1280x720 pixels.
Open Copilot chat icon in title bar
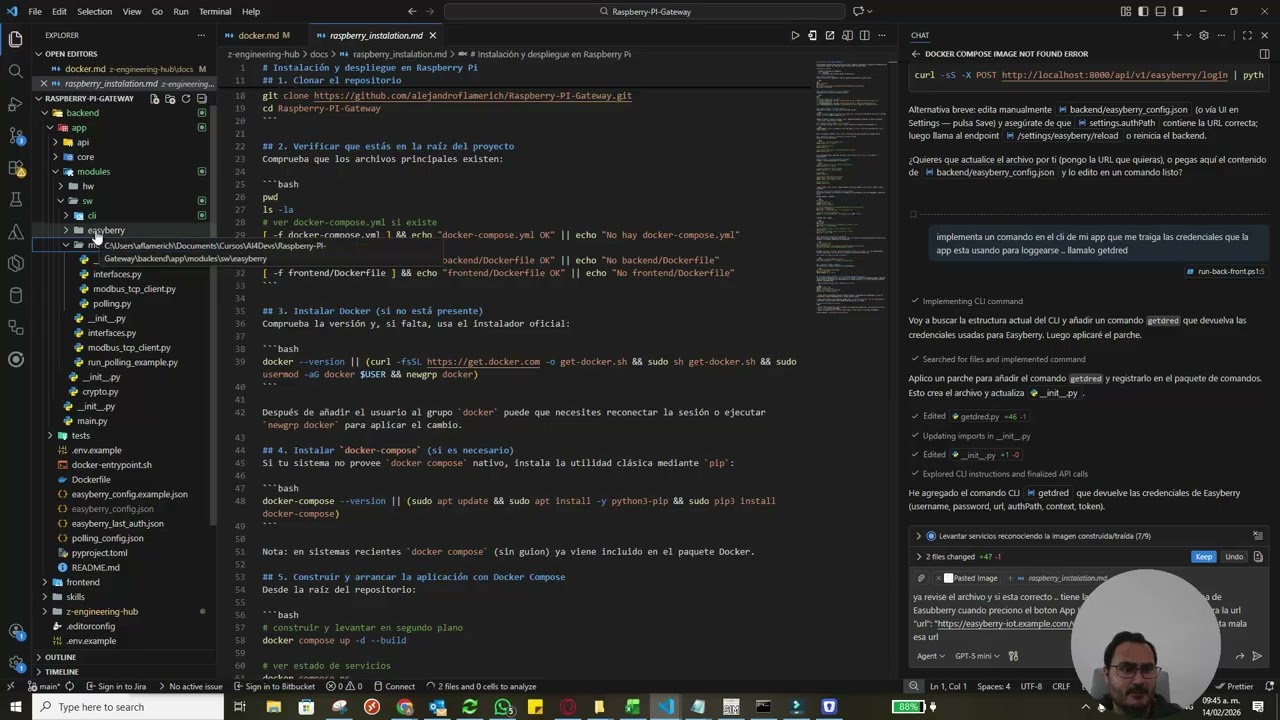tap(858, 11)
